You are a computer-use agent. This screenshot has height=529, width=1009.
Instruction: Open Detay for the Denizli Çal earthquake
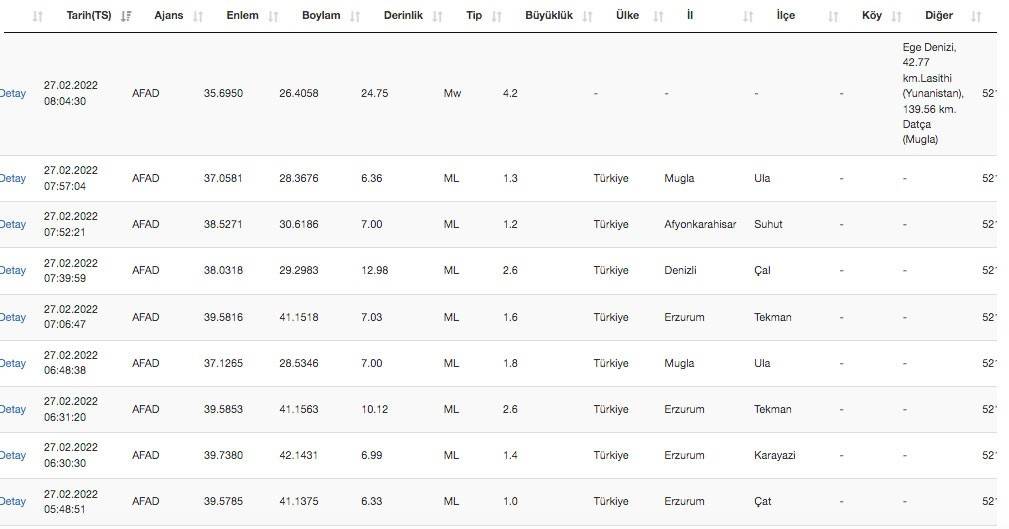click(x=13, y=271)
